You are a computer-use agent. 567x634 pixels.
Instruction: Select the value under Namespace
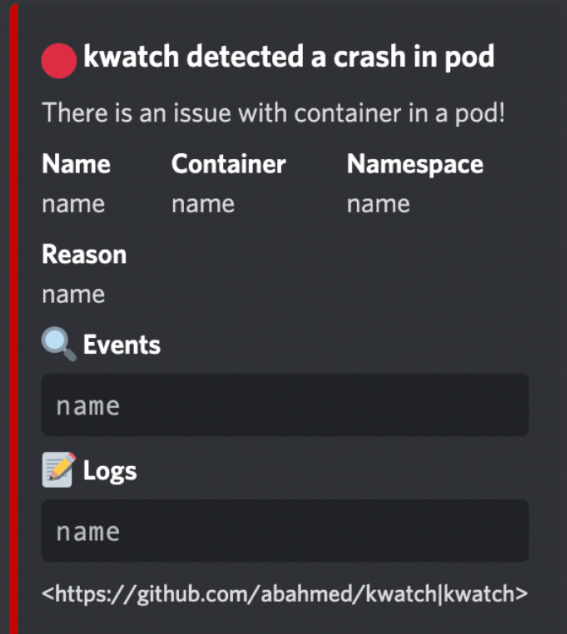(379, 204)
